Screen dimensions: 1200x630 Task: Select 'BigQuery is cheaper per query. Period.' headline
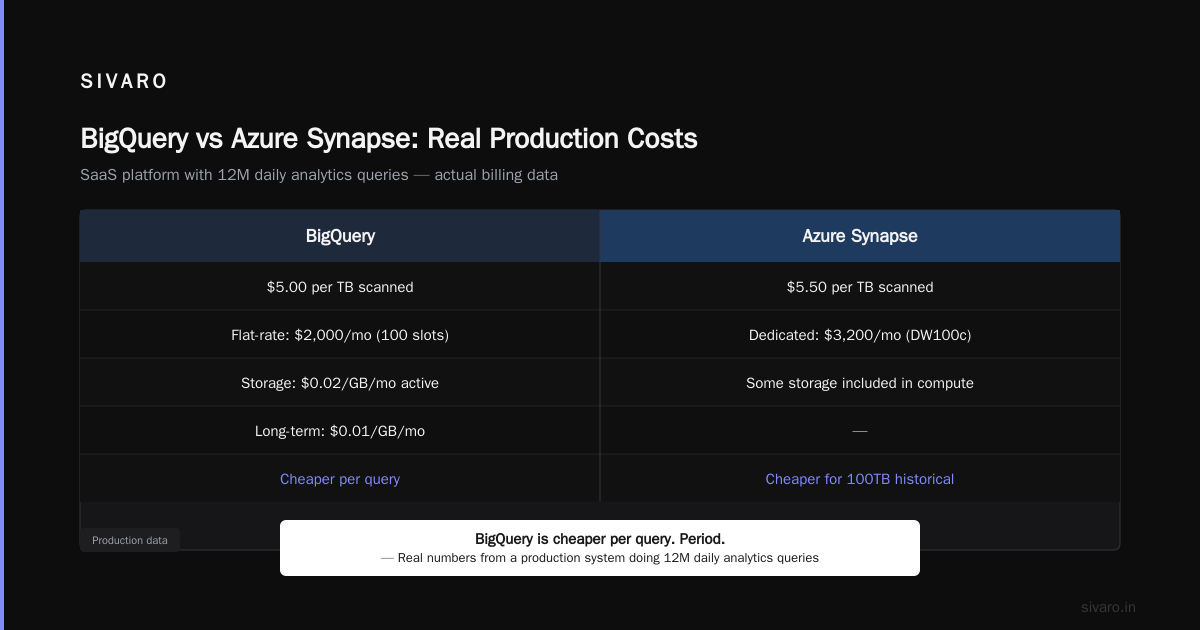pyautogui.click(x=600, y=539)
